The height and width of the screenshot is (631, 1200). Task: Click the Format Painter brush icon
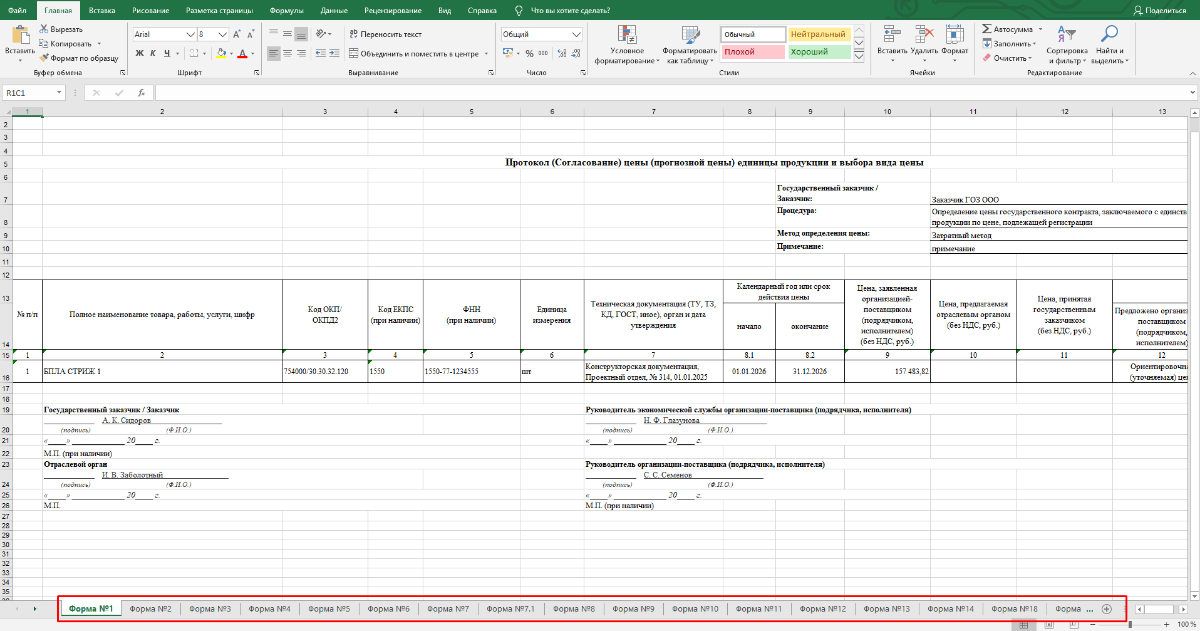coord(44,58)
